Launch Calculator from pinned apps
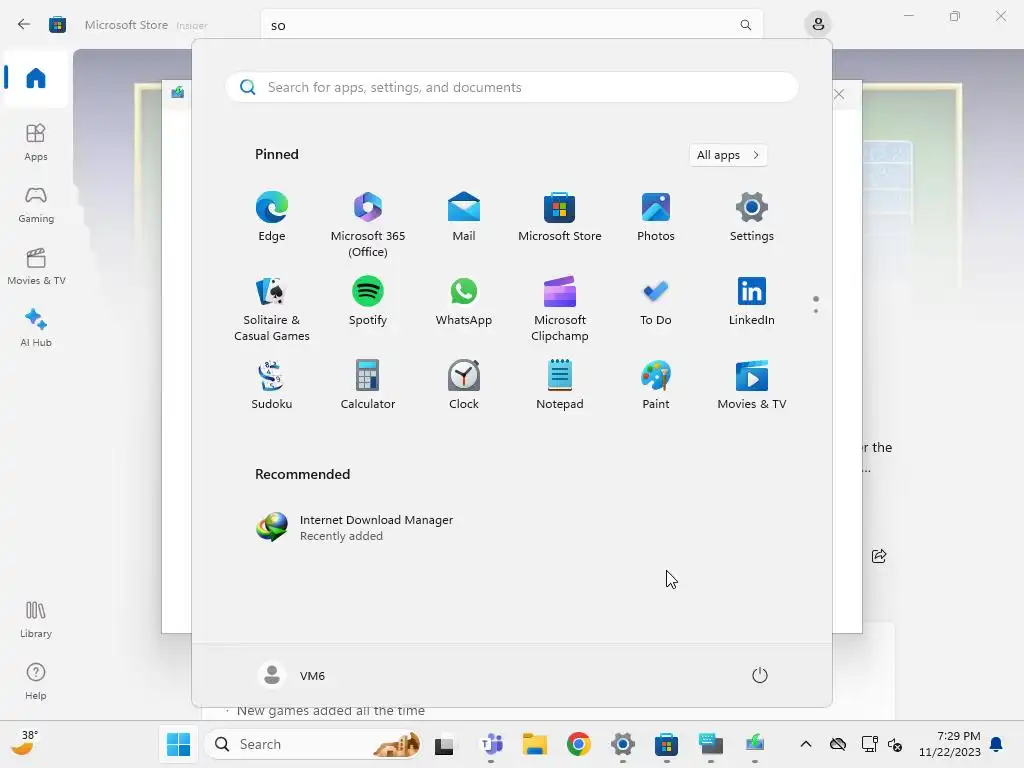This screenshot has width=1024, height=768. [368, 385]
